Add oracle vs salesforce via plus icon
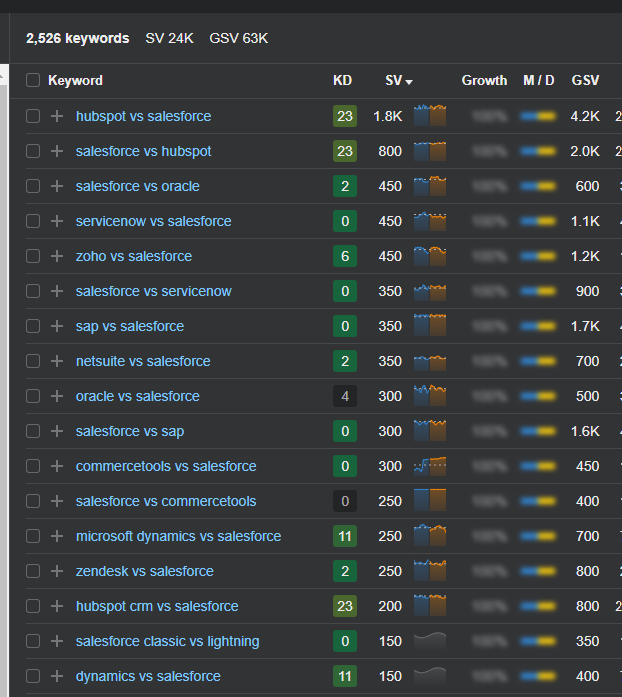Image resolution: width=622 pixels, height=697 pixels. (x=57, y=396)
